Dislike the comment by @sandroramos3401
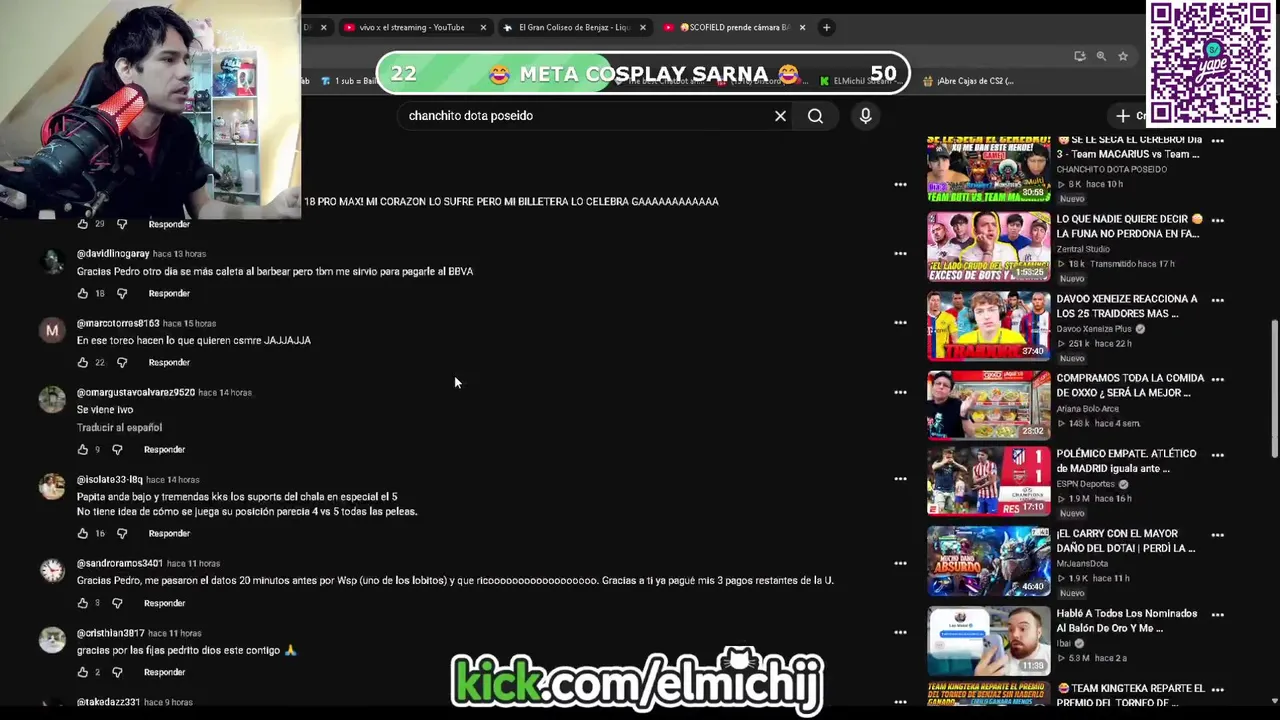Screen dimensions: 1280x720 [x=117, y=603]
